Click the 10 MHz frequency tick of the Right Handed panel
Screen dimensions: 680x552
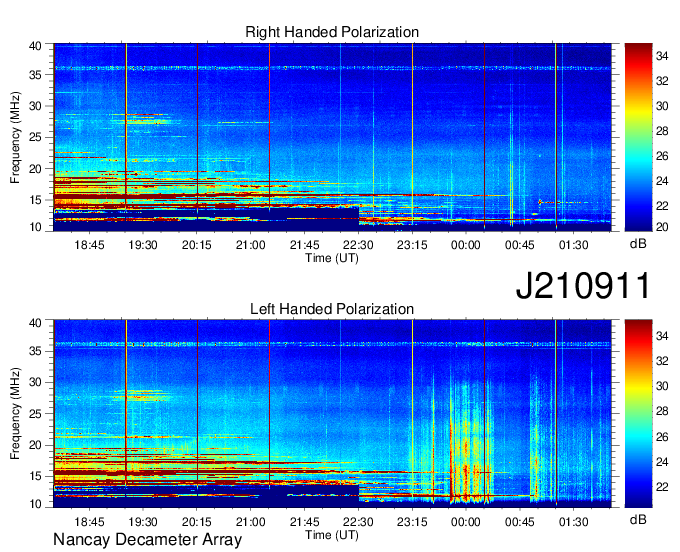36,227
